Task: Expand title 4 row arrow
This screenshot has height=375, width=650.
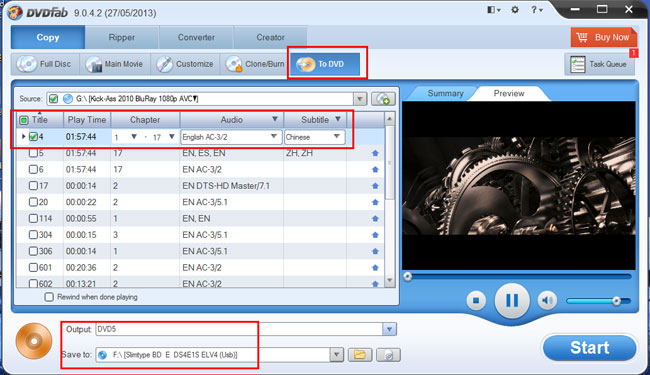Action: tap(23, 137)
